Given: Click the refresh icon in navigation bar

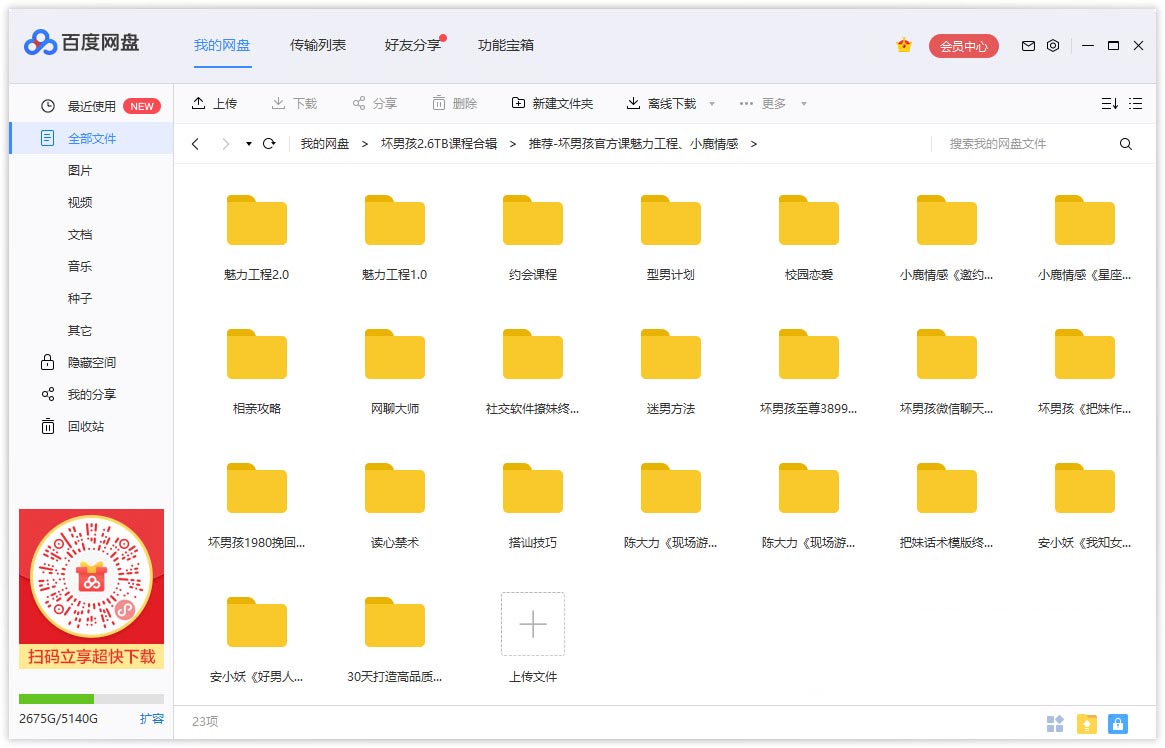Looking at the screenshot, I should click(269, 144).
